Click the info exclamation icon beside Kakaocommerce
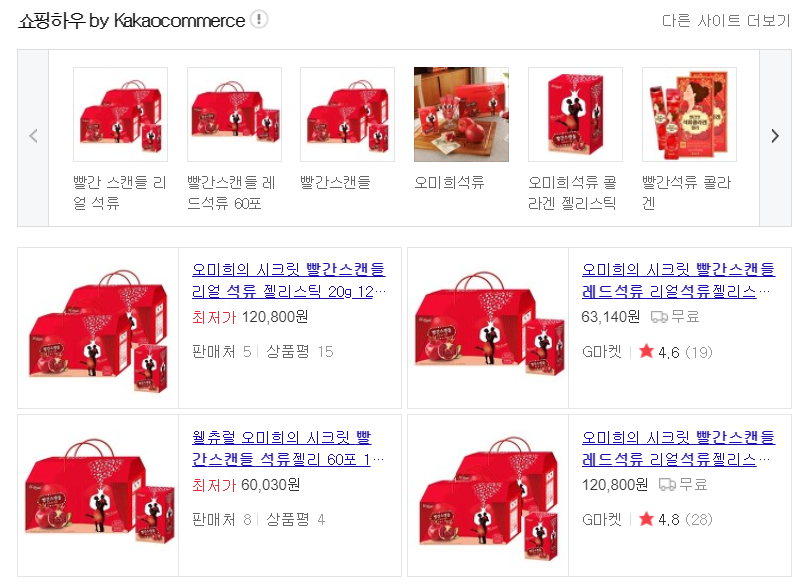Image resolution: width=808 pixels, height=588 pixels. pyautogui.click(x=259, y=20)
